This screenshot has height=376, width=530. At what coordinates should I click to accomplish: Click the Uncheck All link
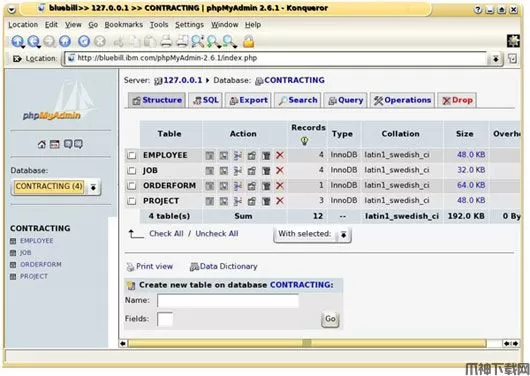(217, 234)
